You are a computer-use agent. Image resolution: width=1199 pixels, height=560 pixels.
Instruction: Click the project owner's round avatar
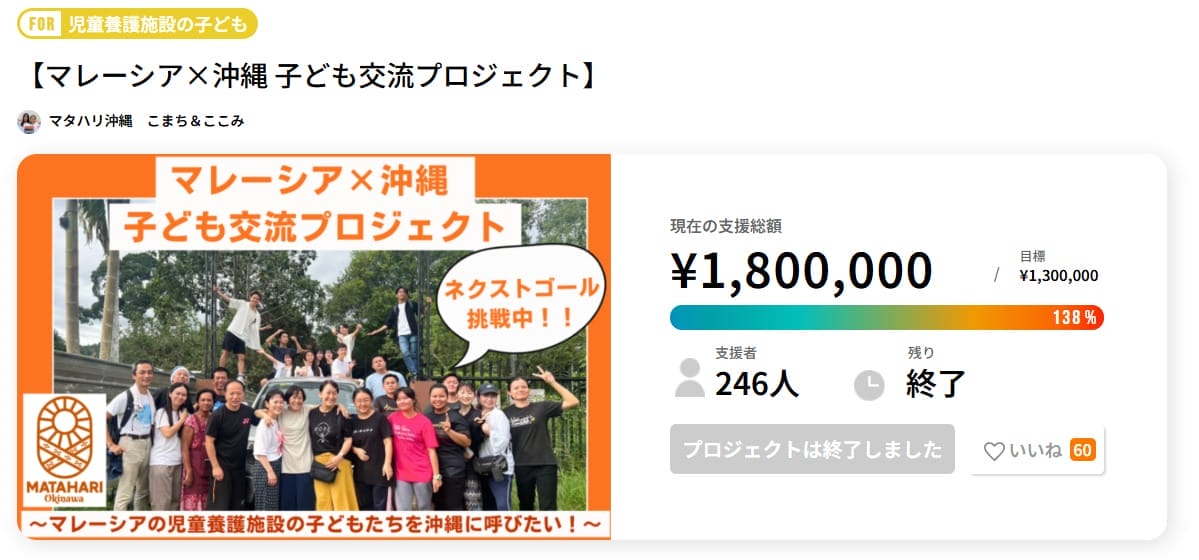[29, 121]
